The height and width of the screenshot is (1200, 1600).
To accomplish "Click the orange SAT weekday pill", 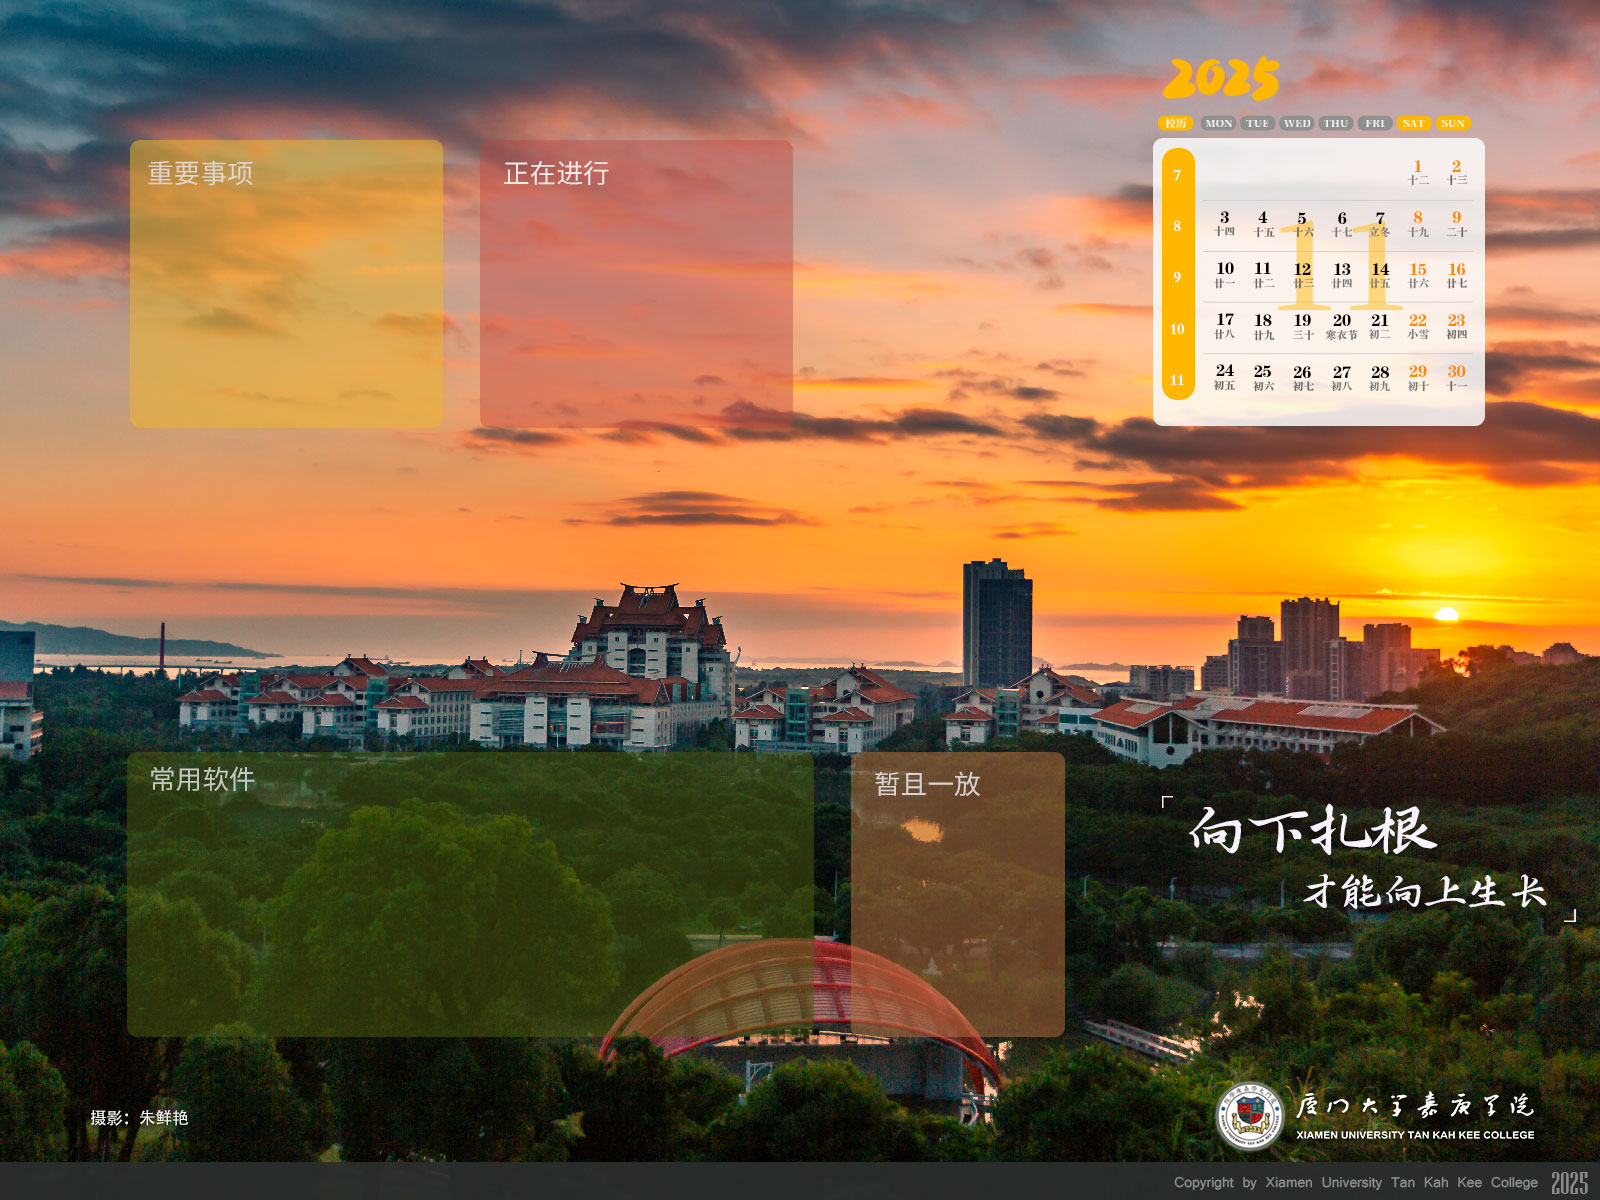I will (x=1413, y=123).
